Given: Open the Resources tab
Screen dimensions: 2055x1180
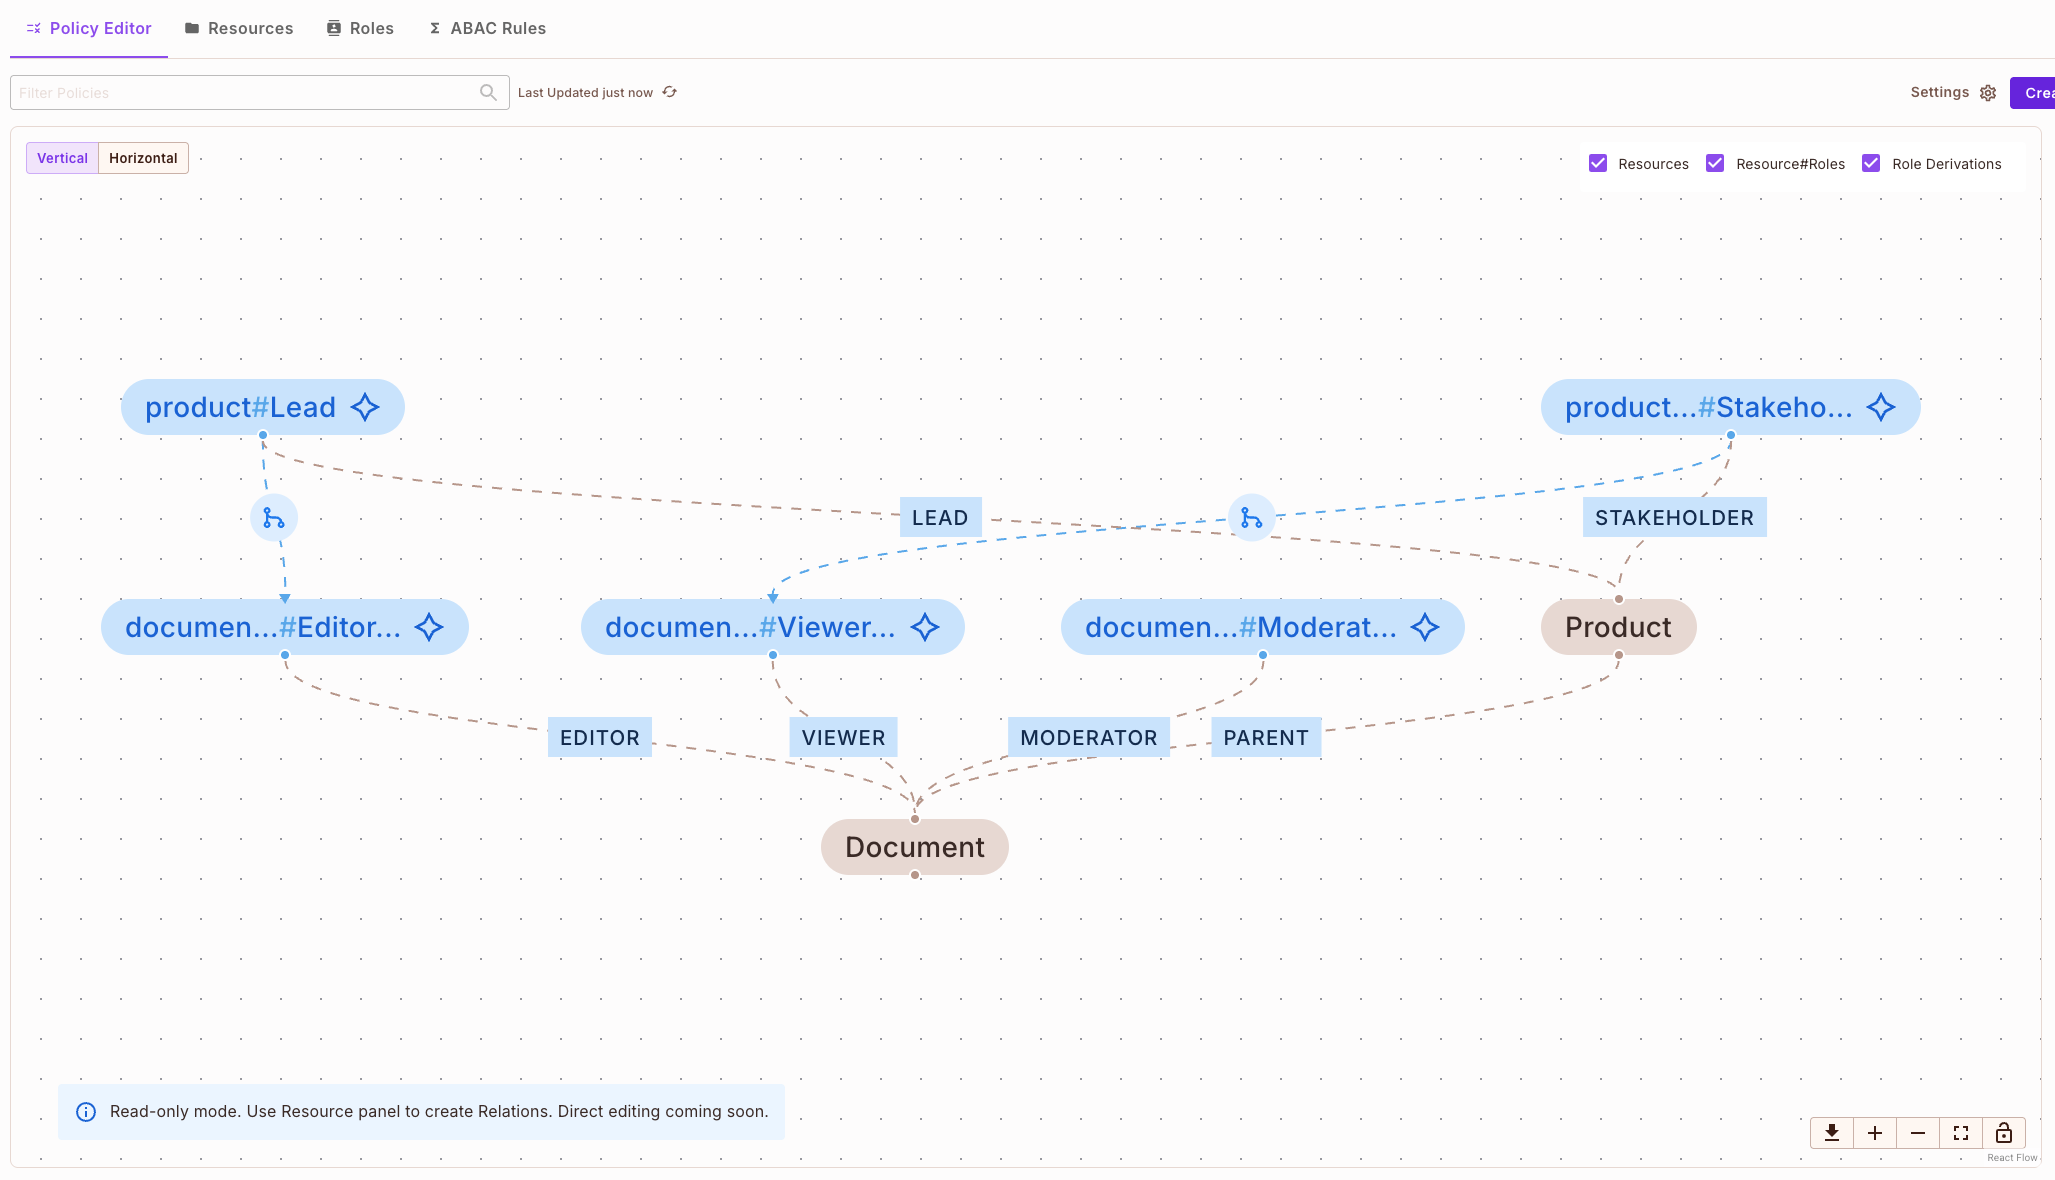Looking at the screenshot, I should pyautogui.click(x=239, y=28).
